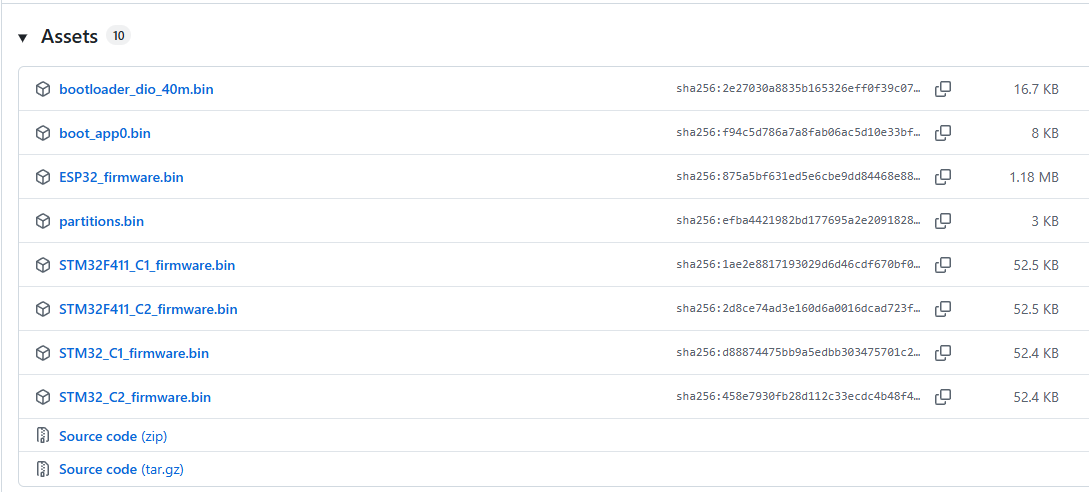Viewport: 1089px width, 492px height.
Task: Copy SHA256 hash for STM32F411_C1_firmware.bin
Action: click(942, 265)
